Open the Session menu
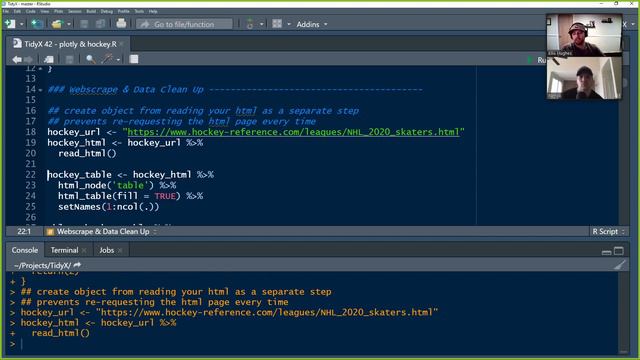This screenshot has width=640, height=360. point(75,11)
